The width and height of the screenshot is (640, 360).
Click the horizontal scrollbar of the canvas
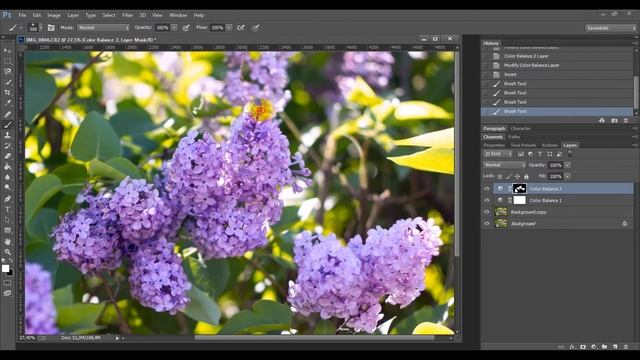[314, 338]
